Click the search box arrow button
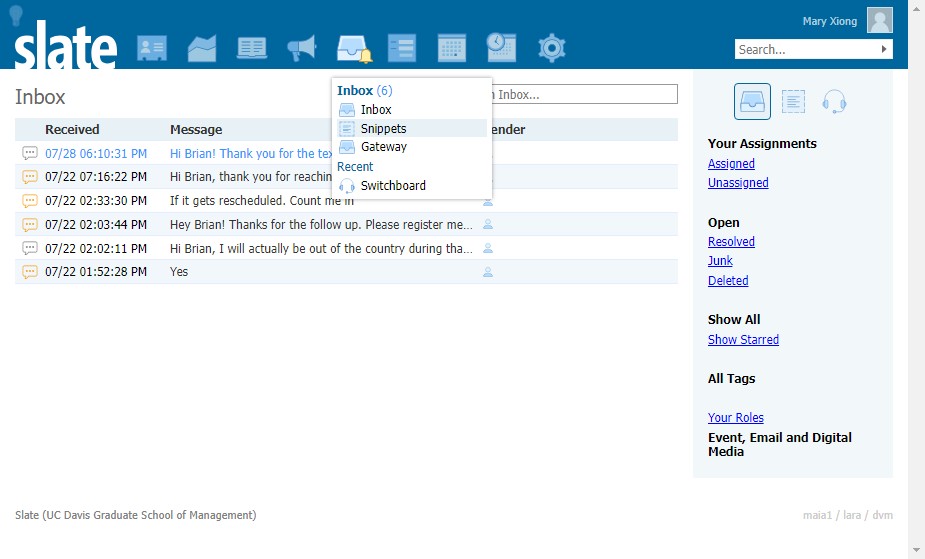 884,49
